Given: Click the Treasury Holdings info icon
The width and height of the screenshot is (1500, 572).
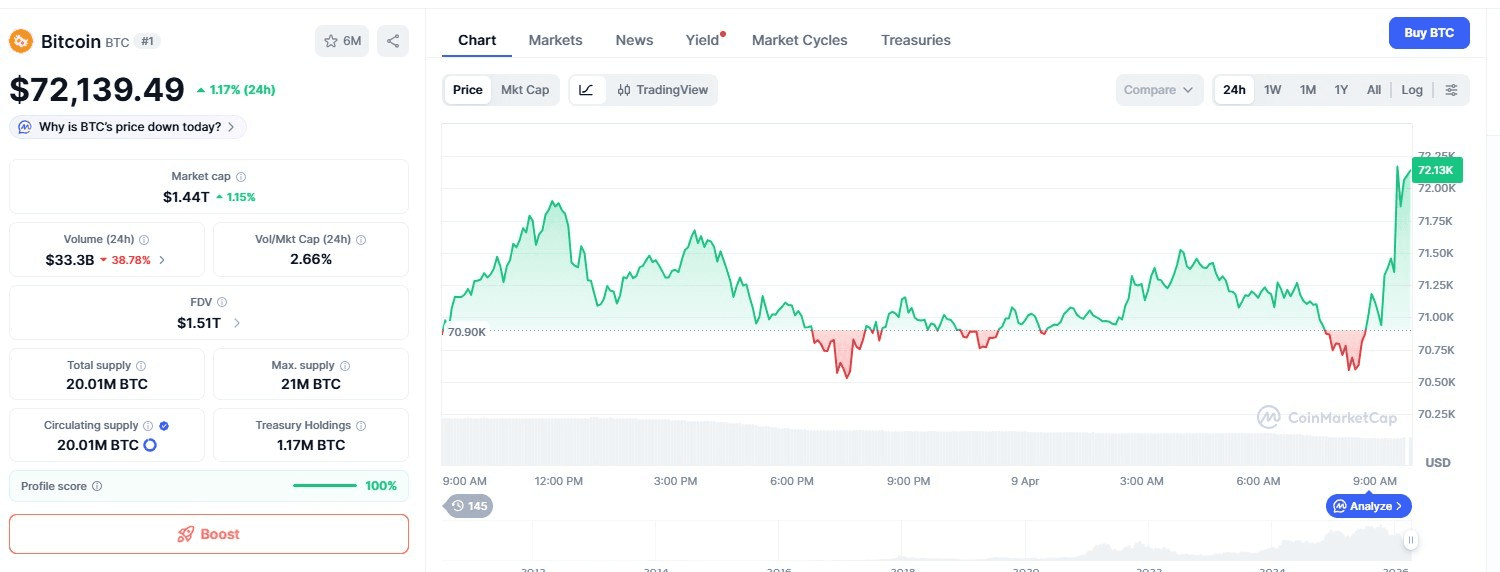Looking at the screenshot, I should click(361, 426).
